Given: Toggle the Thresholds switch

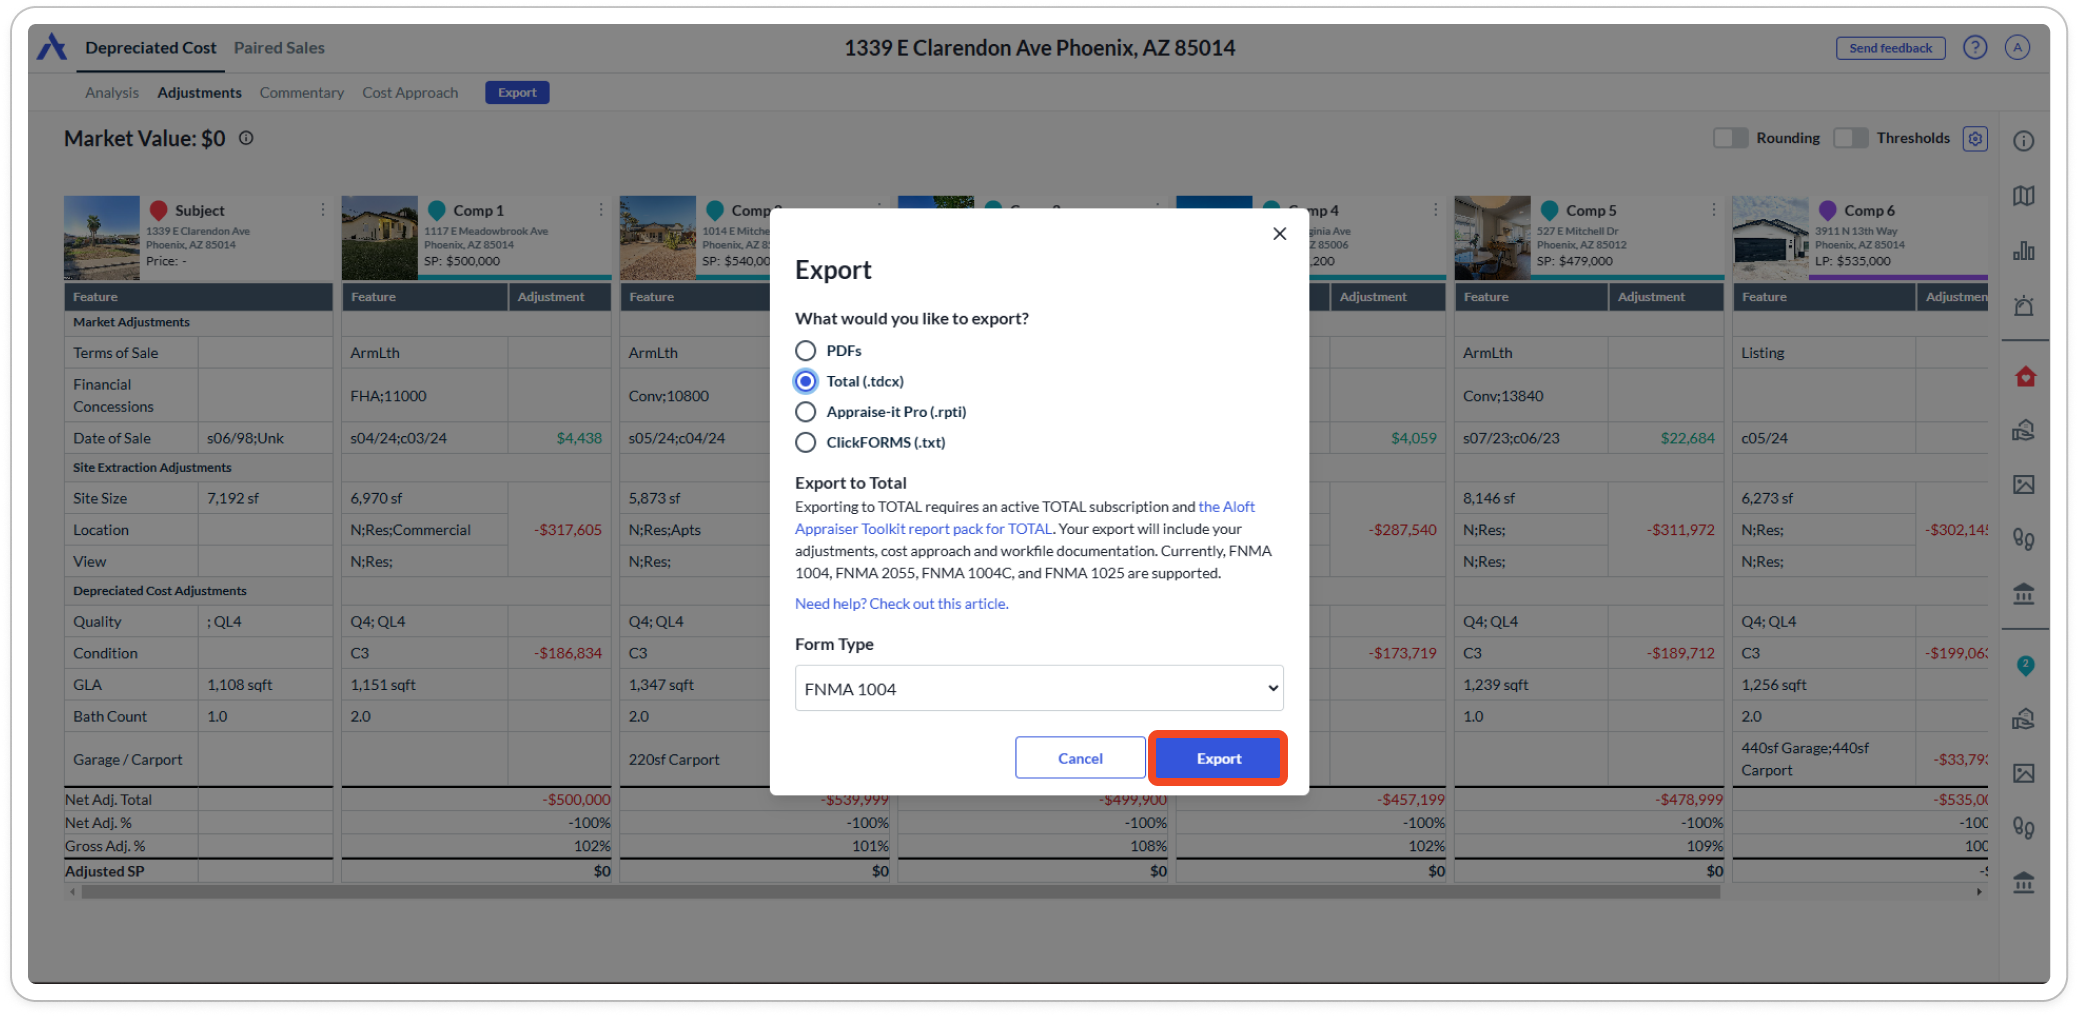Looking at the screenshot, I should tap(1850, 138).
